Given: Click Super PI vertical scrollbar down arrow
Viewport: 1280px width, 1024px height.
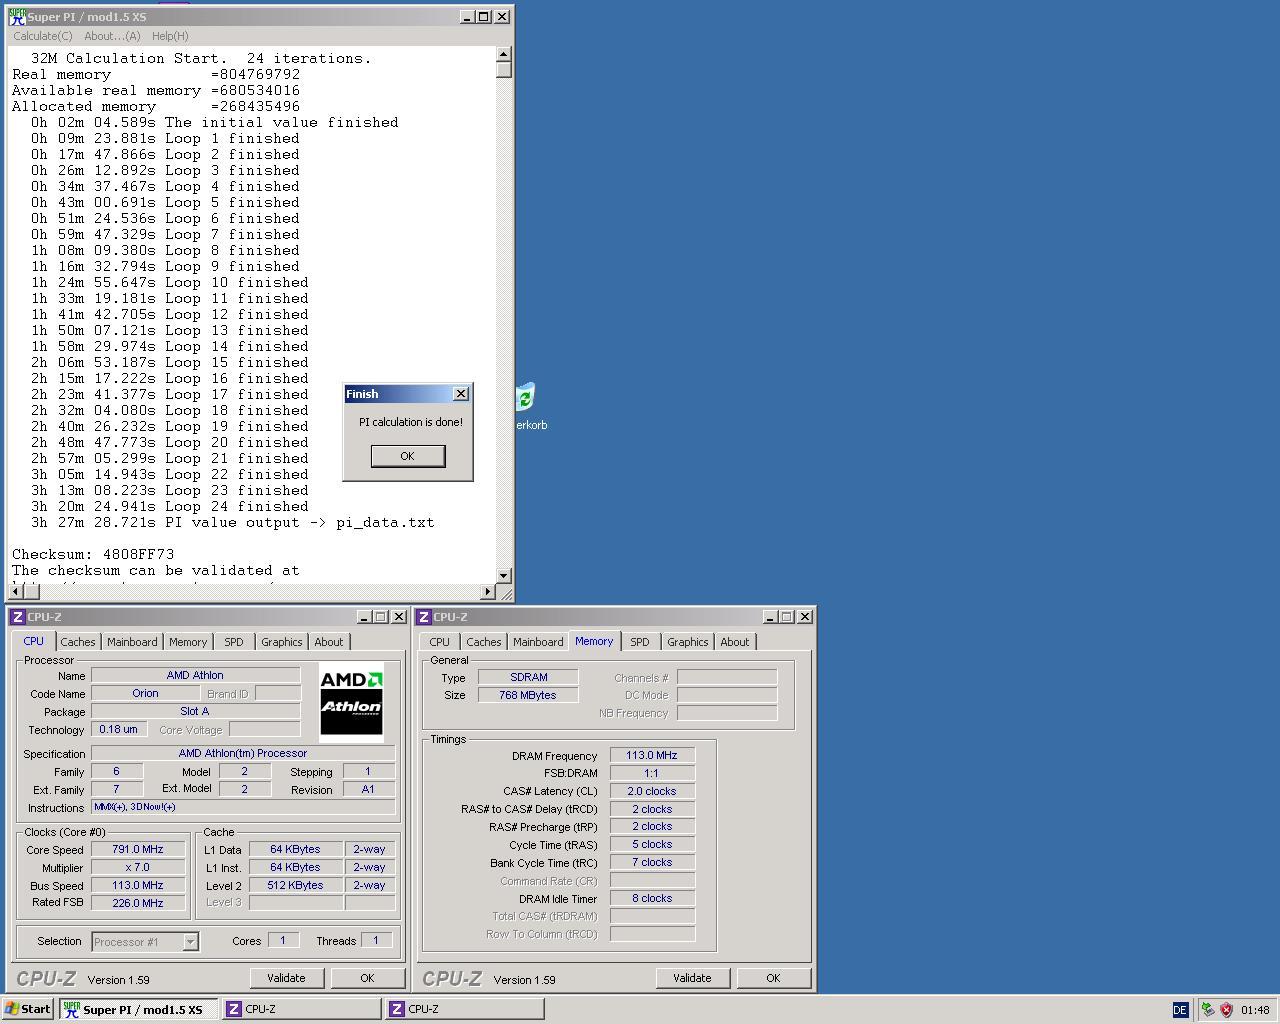Looking at the screenshot, I should (504, 576).
